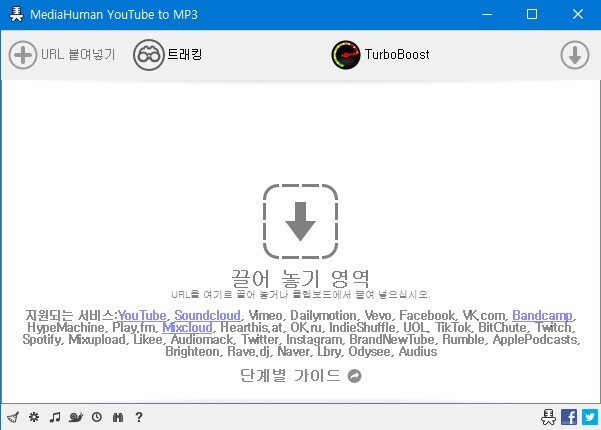
Task: Click the URL 붙여넣기 plus icon
Action: pyautogui.click(x=23, y=55)
